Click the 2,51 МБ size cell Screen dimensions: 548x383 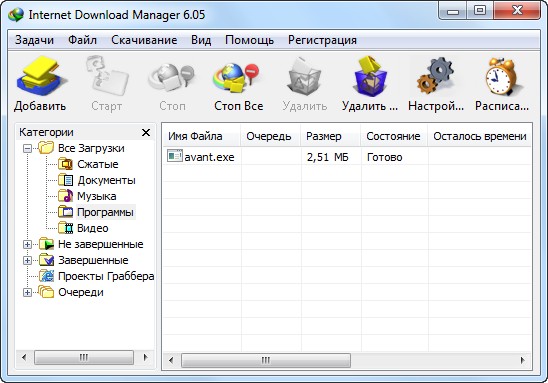(x=327, y=157)
